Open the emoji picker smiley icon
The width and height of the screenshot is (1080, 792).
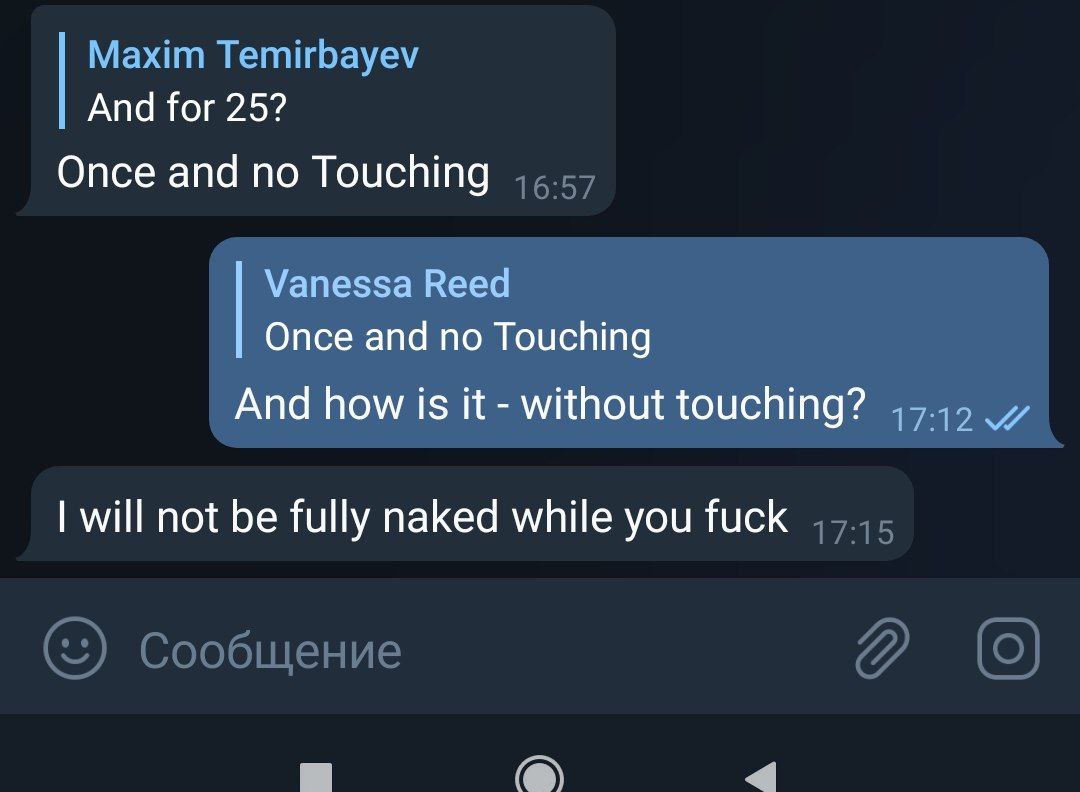[x=75, y=648]
